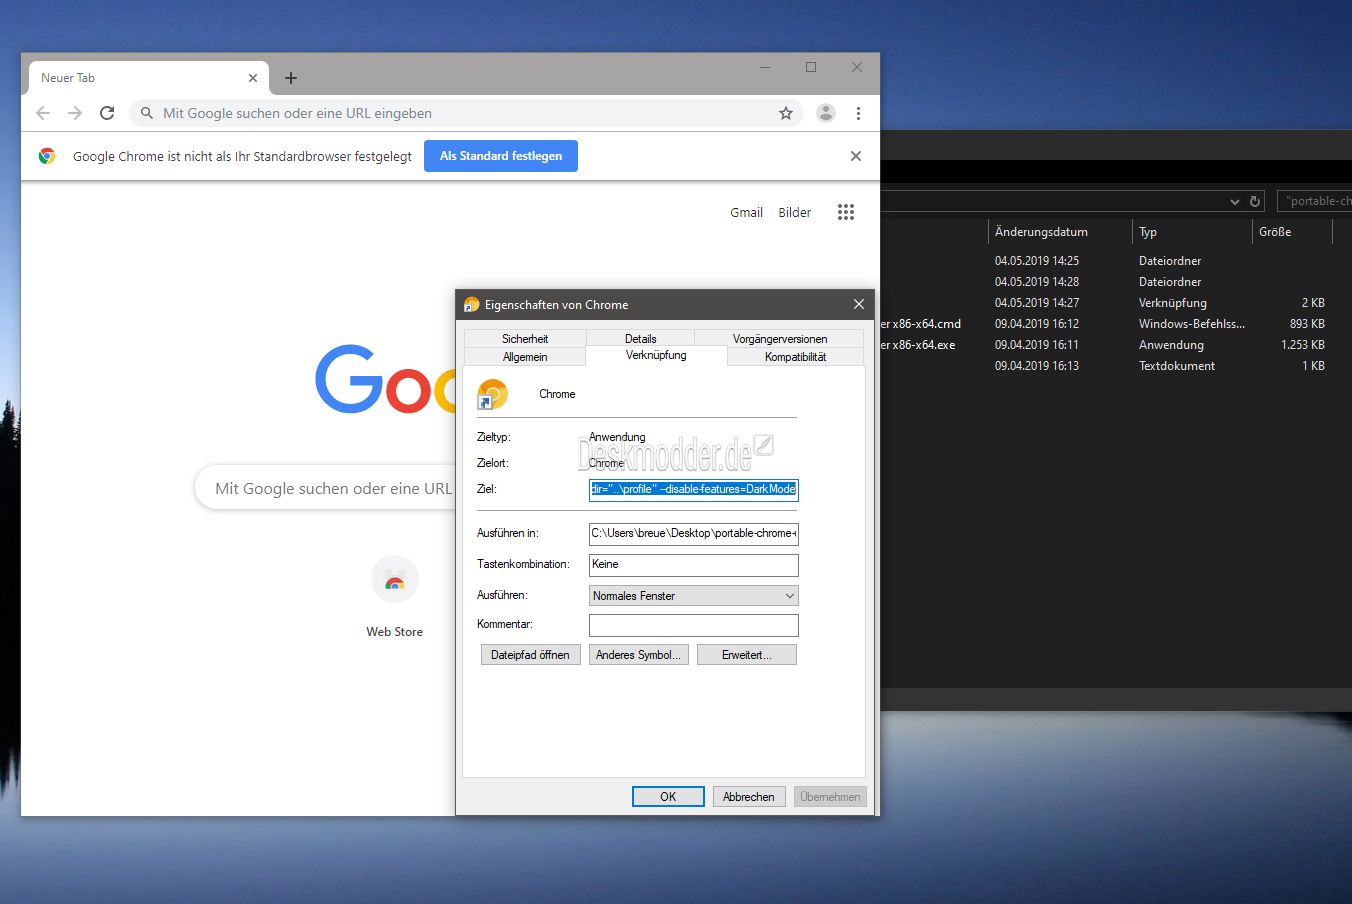Click Anderes Symbol button
The width and height of the screenshot is (1352, 904).
tap(638, 655)
